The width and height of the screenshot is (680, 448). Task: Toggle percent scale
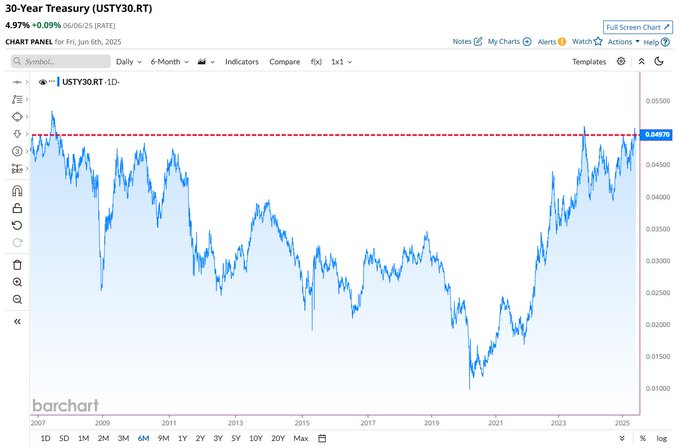pyautogui.click(x=642, y=438)
